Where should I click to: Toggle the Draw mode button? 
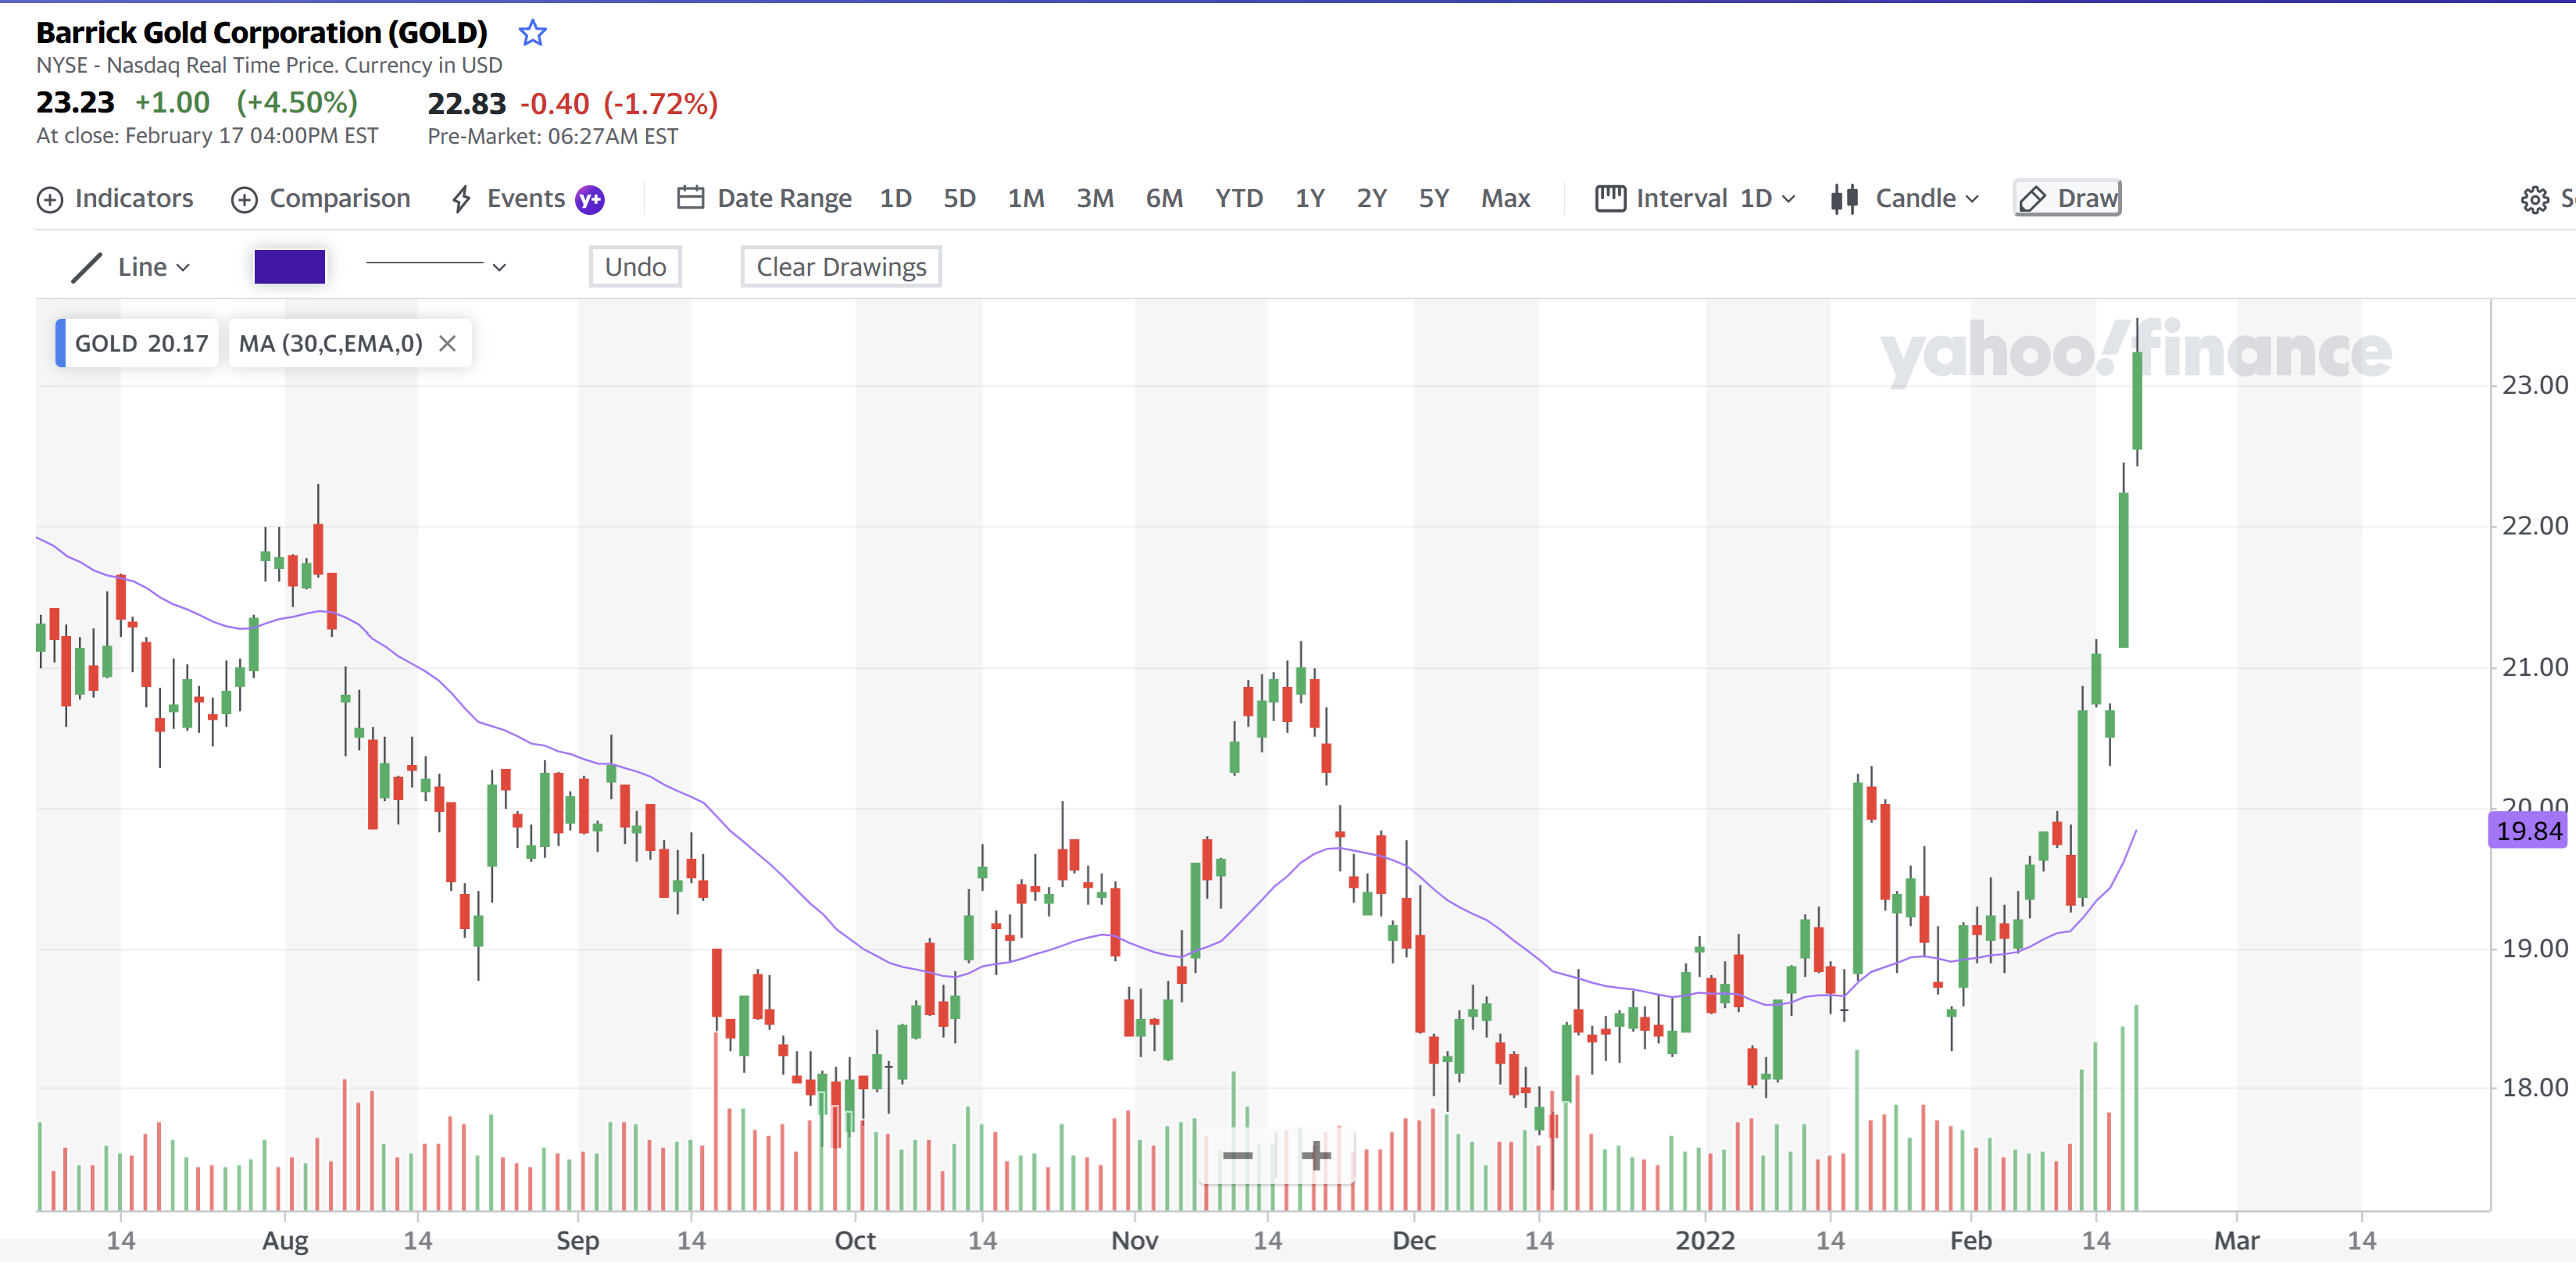pyautogui.click(x=2067, y=199)
